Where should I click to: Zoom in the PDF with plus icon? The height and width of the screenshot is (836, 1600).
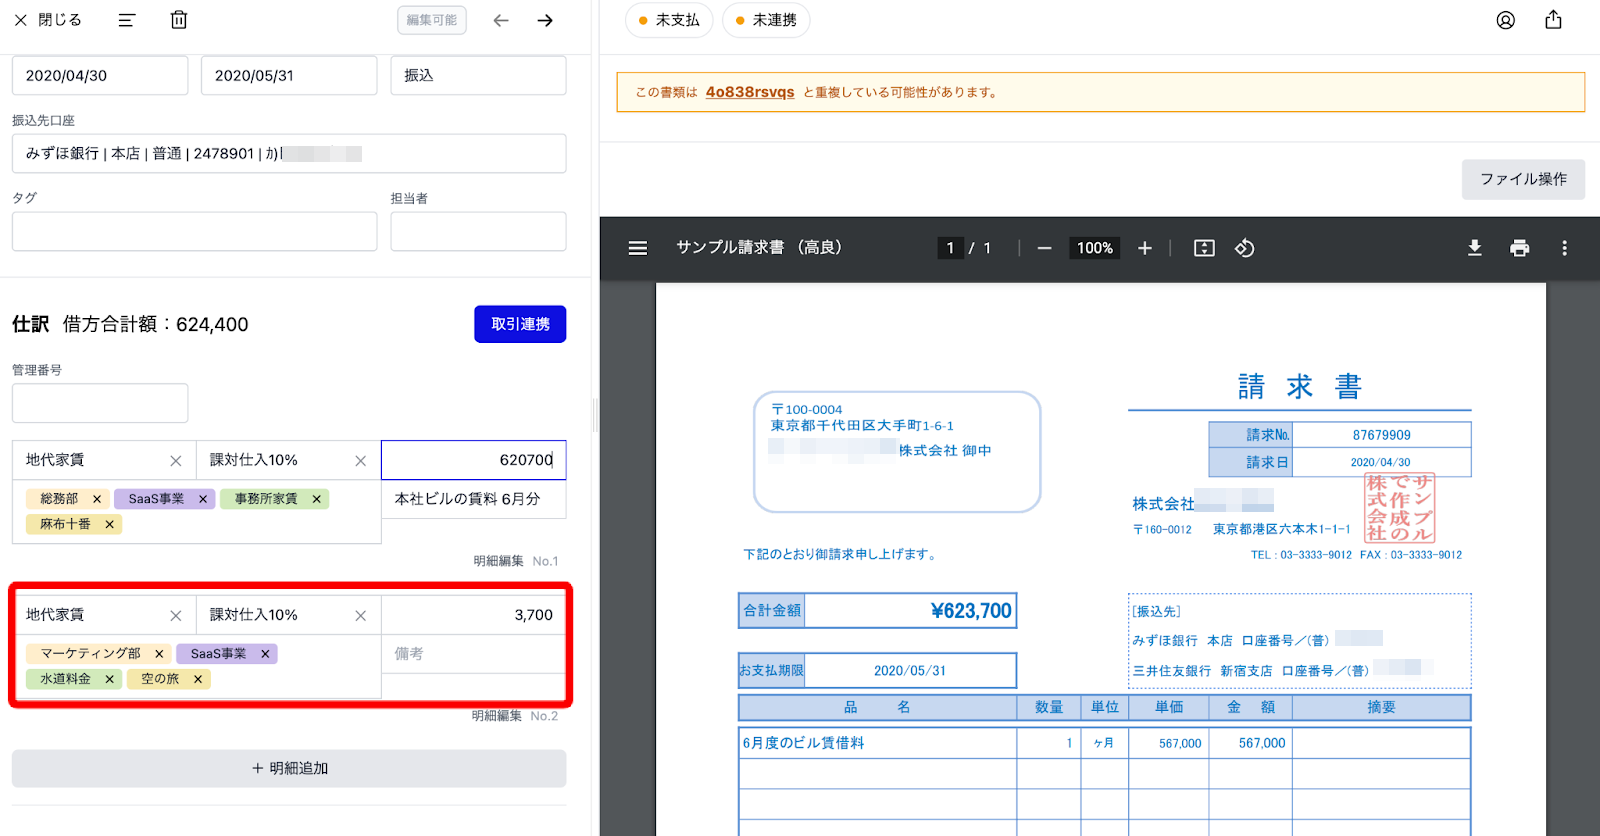[x=1145, y=248]
